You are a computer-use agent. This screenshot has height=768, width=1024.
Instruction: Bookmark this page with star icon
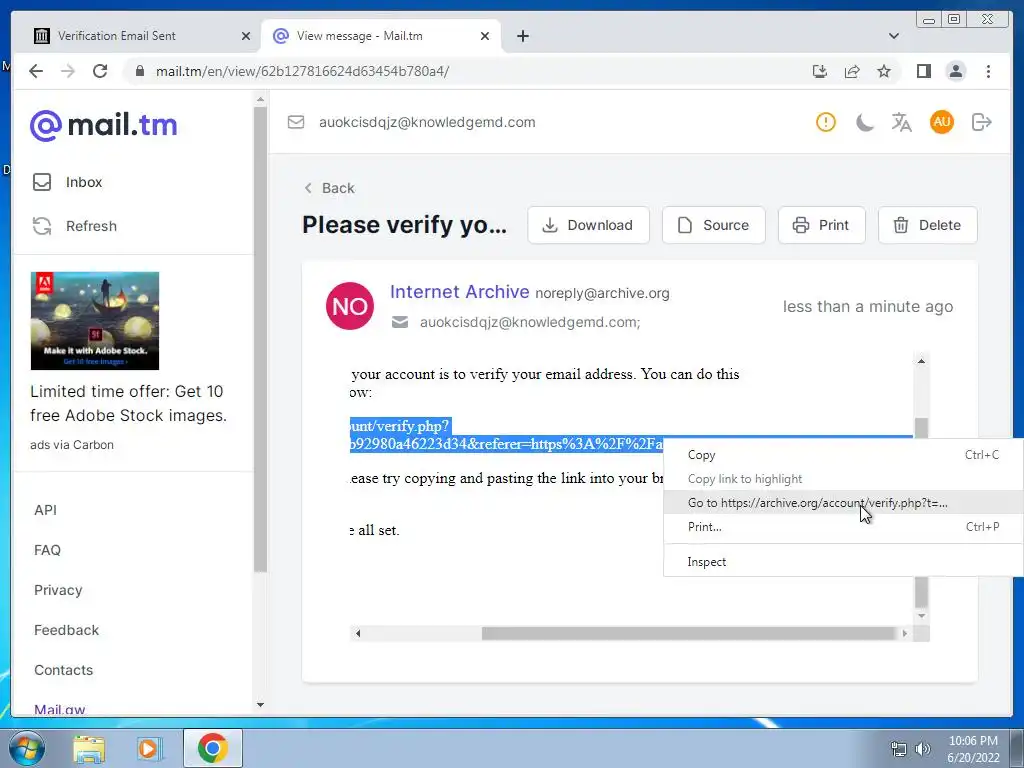pyautogui.click(x=884, y=71)
